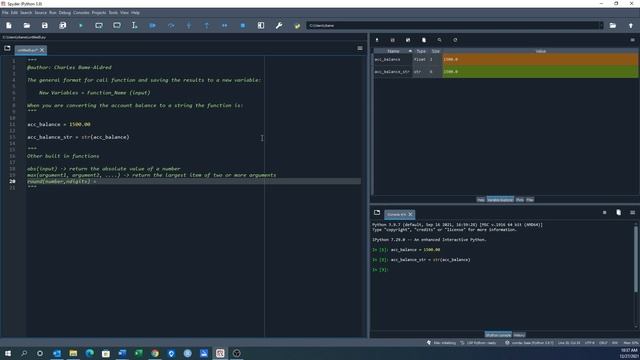
Task: Switch to the Help pane tab
Action: click(481, 200)
